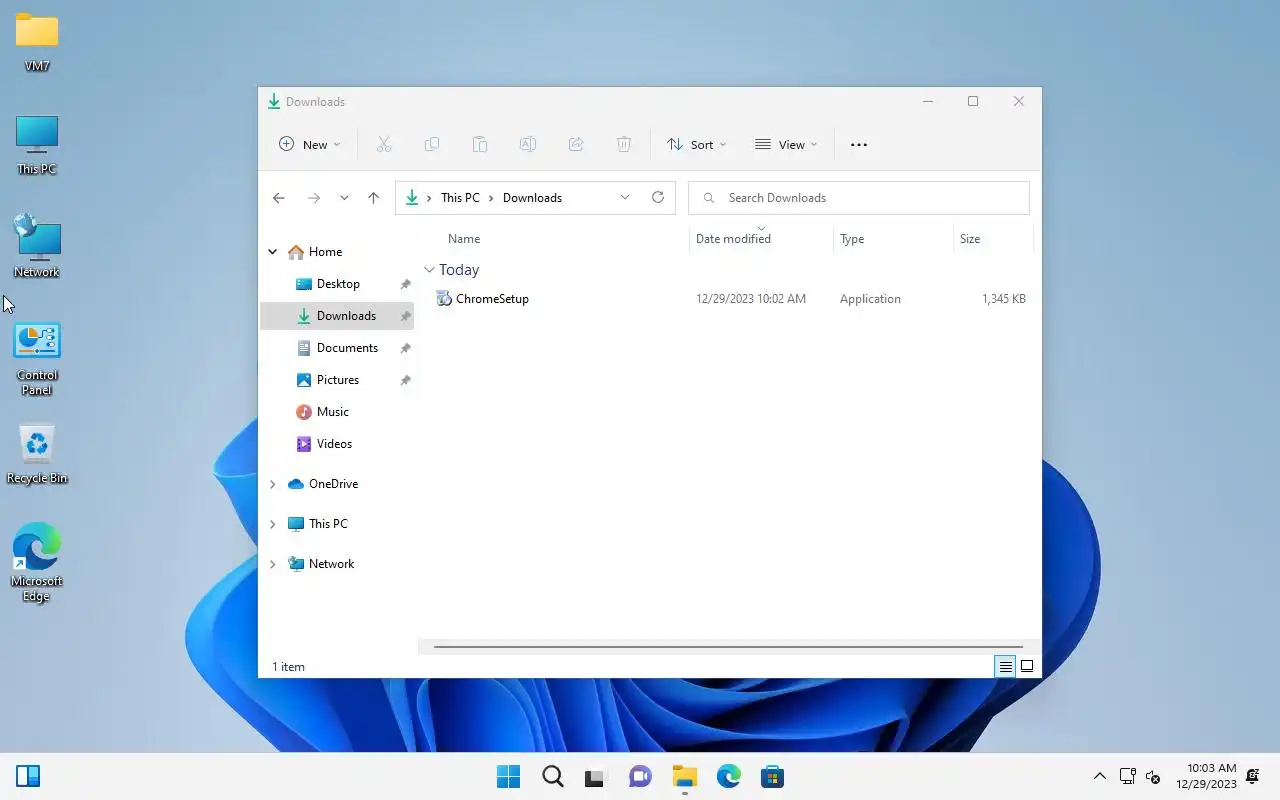Click File Explorer on taskbar
The image size is (1280, 800).
tap(684, 776)
